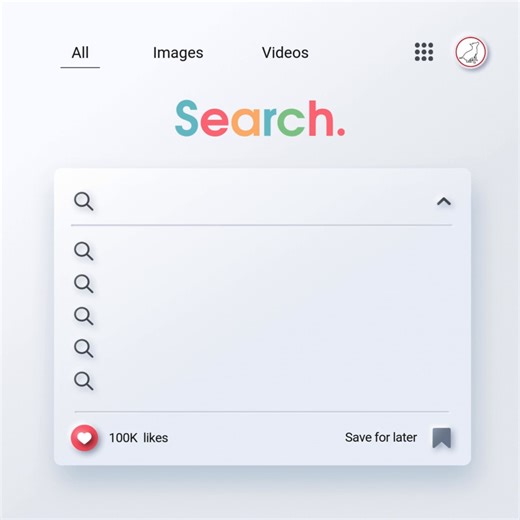The image size is (520, 520).
Task: Toggle the red heart like button
Action: coord(85,438)
